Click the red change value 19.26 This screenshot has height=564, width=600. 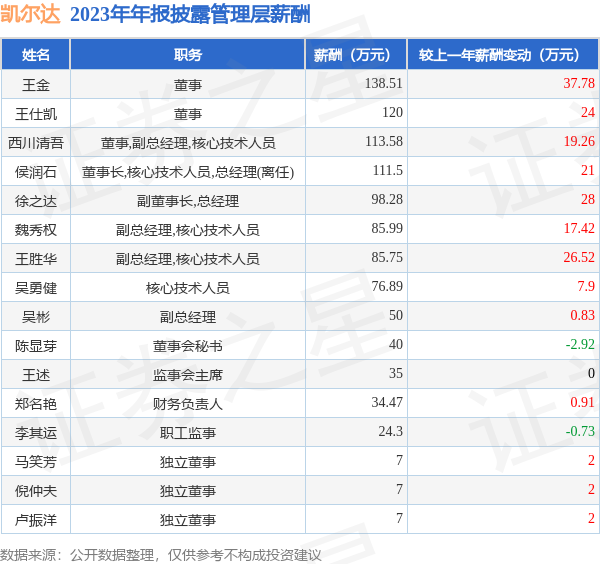tap(579, 141)
